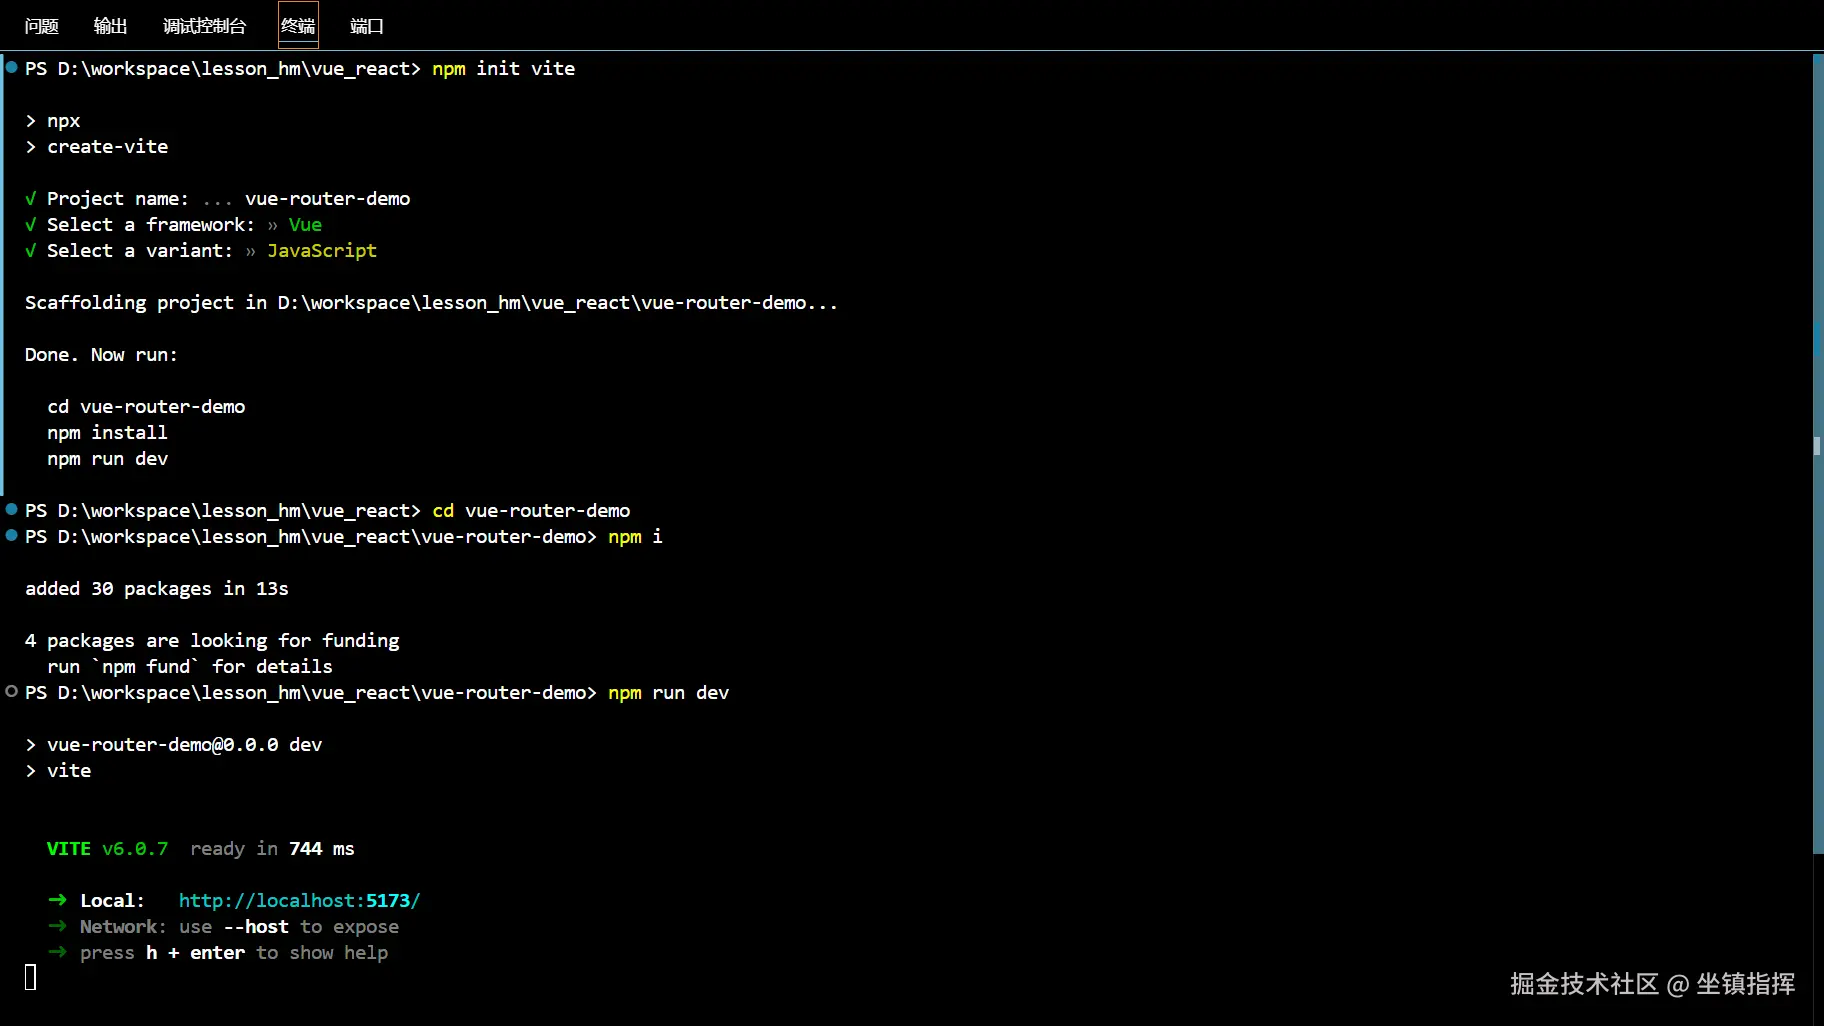The height and width of the screenshot is (1026, 1824).
Task: Click the green VITE v6.0.7 label
Action: tap(107, 849)
